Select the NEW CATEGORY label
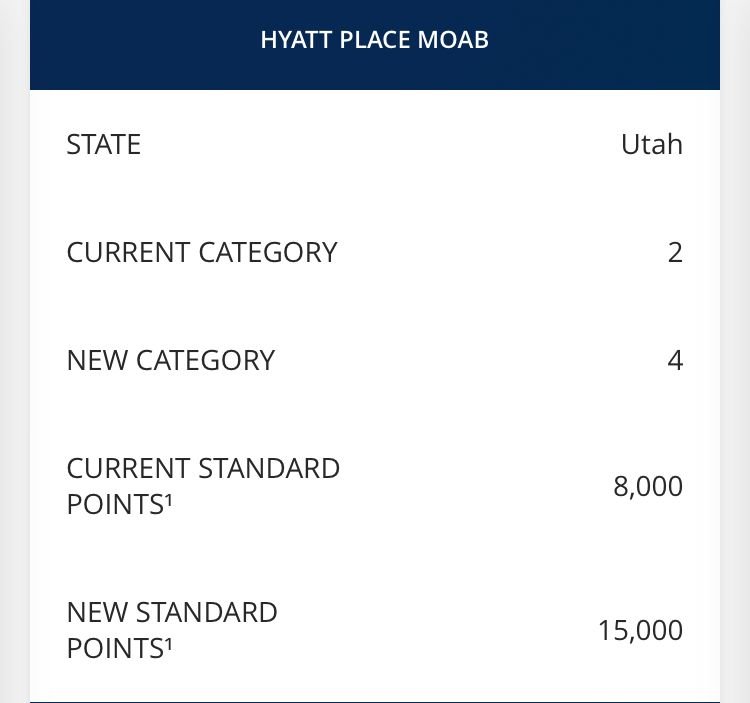The image size is (750, 703). tap(171, 360)
